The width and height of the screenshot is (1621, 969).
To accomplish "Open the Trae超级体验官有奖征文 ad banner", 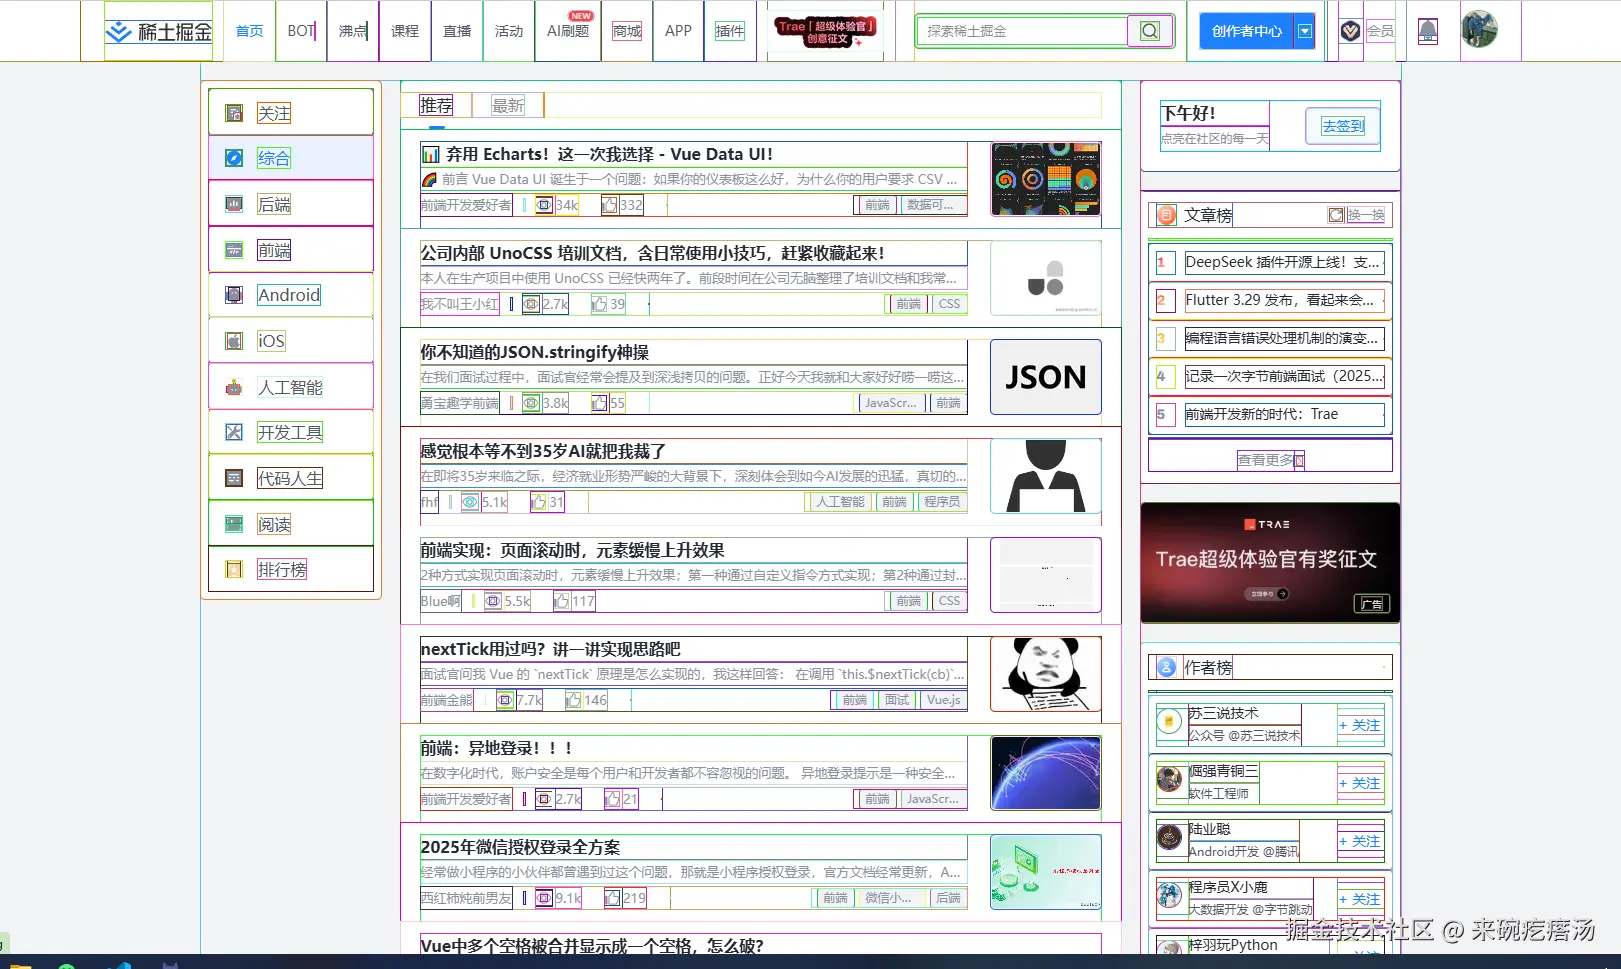I will [x=1270, y=563].
